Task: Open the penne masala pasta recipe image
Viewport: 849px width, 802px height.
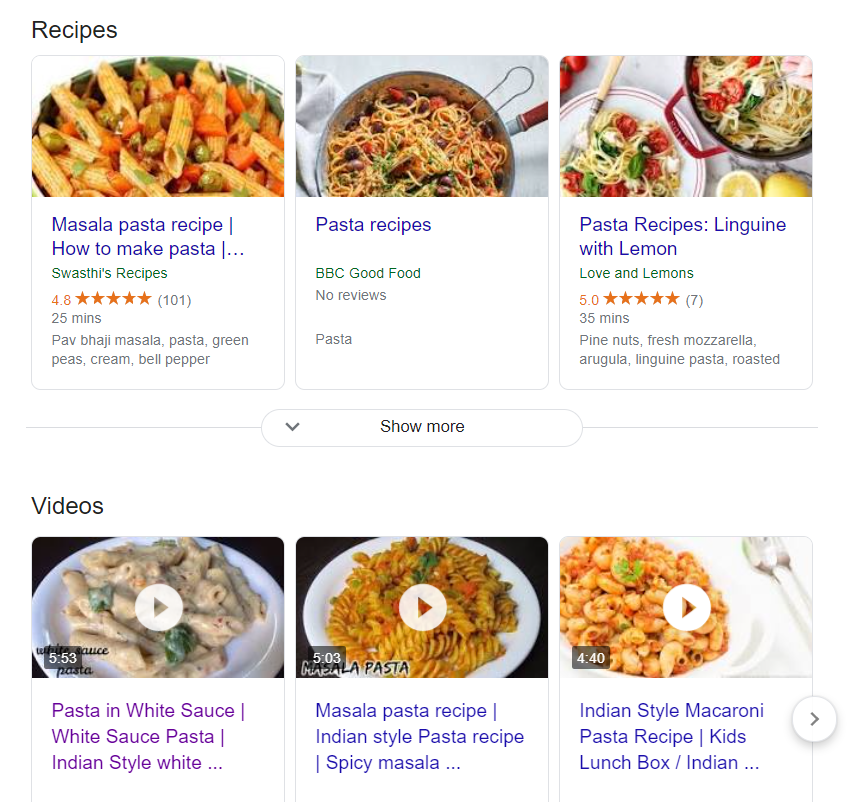Action: [x=158, y=126]
